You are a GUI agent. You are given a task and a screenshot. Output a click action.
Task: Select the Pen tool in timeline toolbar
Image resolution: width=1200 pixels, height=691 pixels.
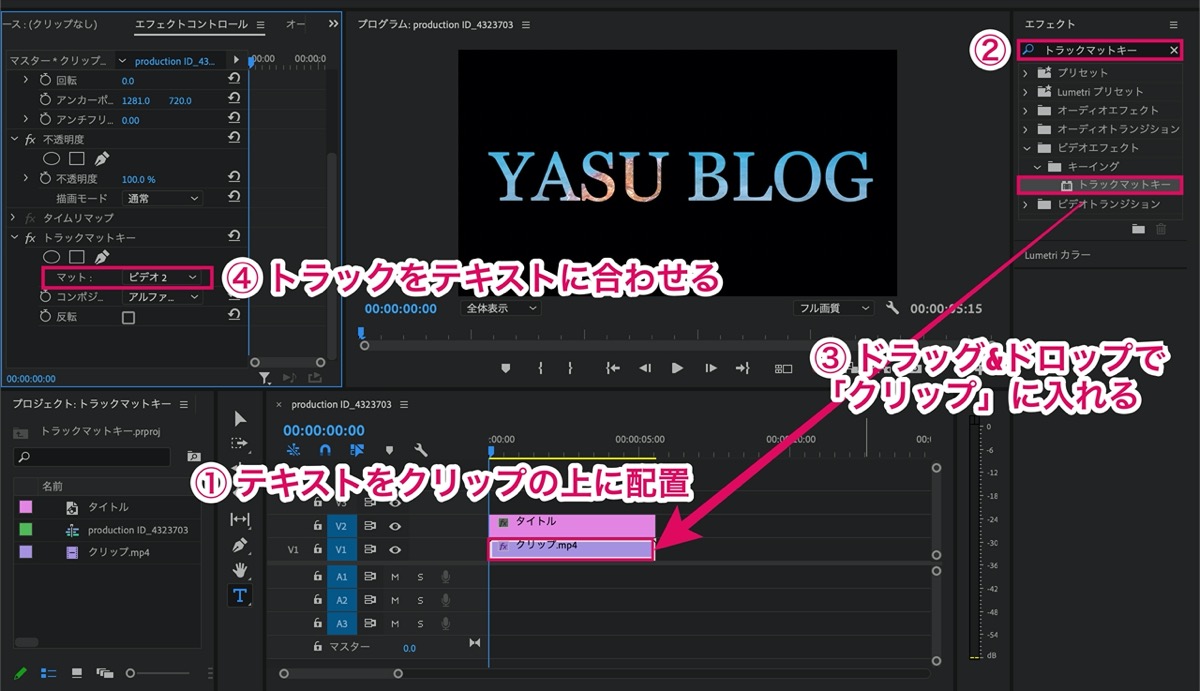click(239, 545)
